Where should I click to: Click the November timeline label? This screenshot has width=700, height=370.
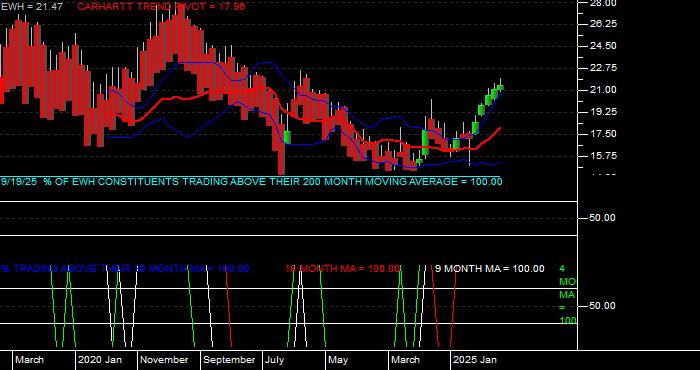(164, 360)
